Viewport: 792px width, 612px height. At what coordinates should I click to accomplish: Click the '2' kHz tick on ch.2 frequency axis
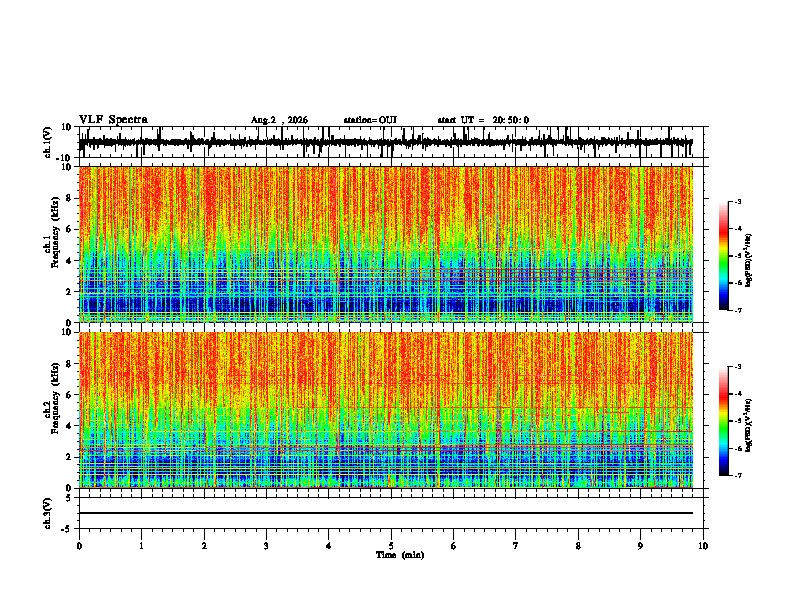pos(70,457)
